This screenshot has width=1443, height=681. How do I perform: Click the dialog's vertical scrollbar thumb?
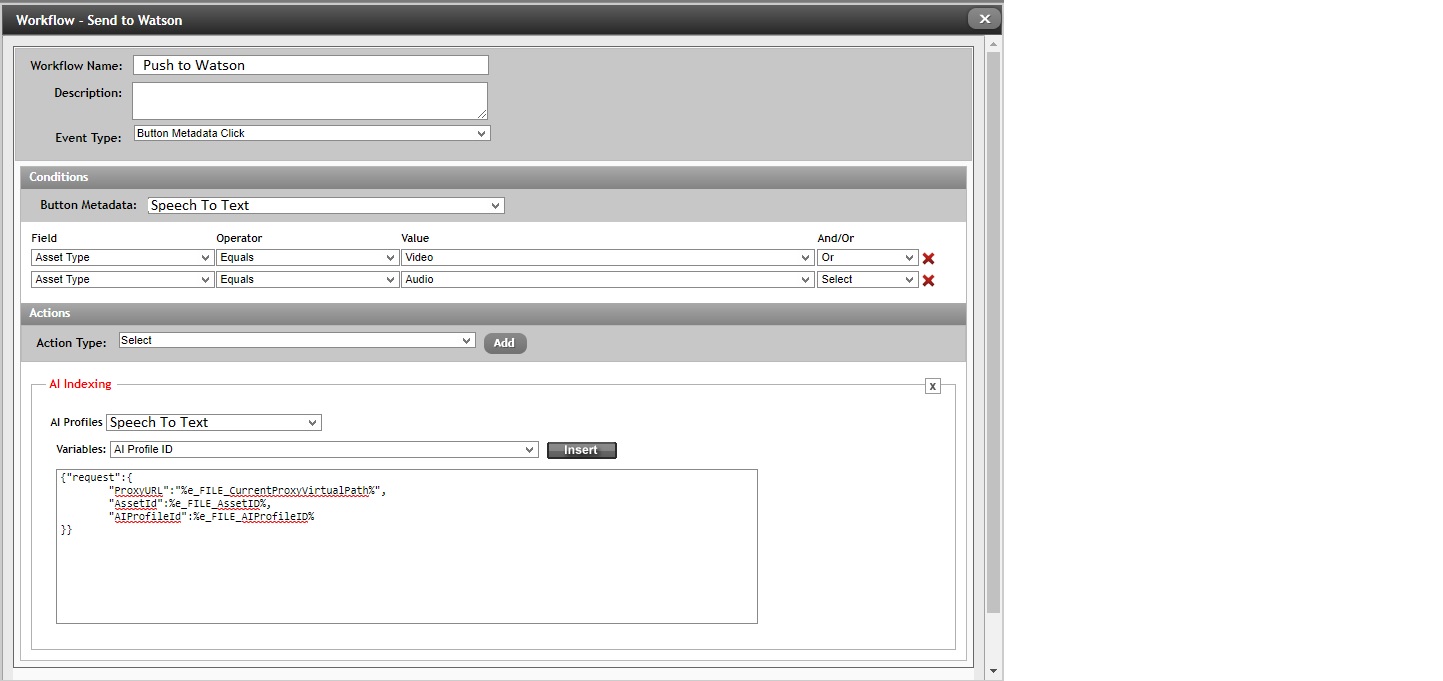993,330
